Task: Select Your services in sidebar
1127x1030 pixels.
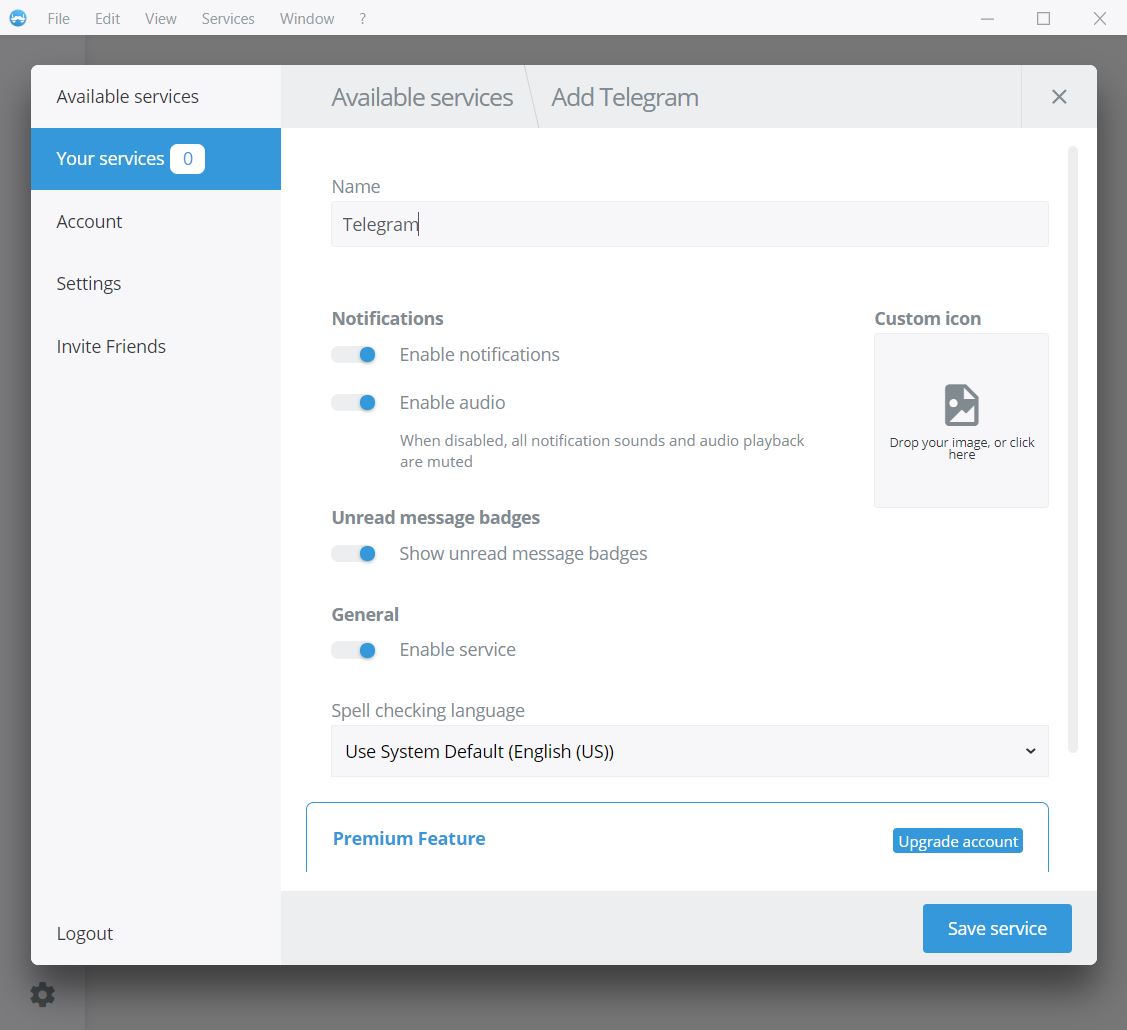Action: (156, 159)
